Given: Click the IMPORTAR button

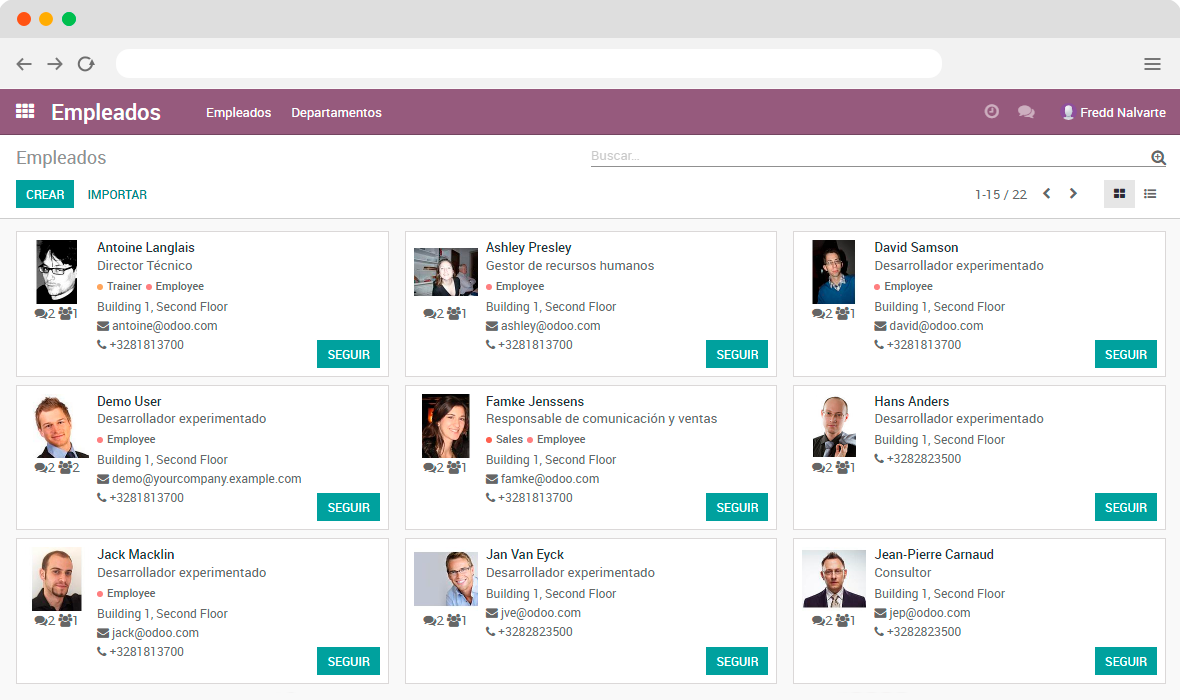Looking at the screenshot, I should (117, 195).
